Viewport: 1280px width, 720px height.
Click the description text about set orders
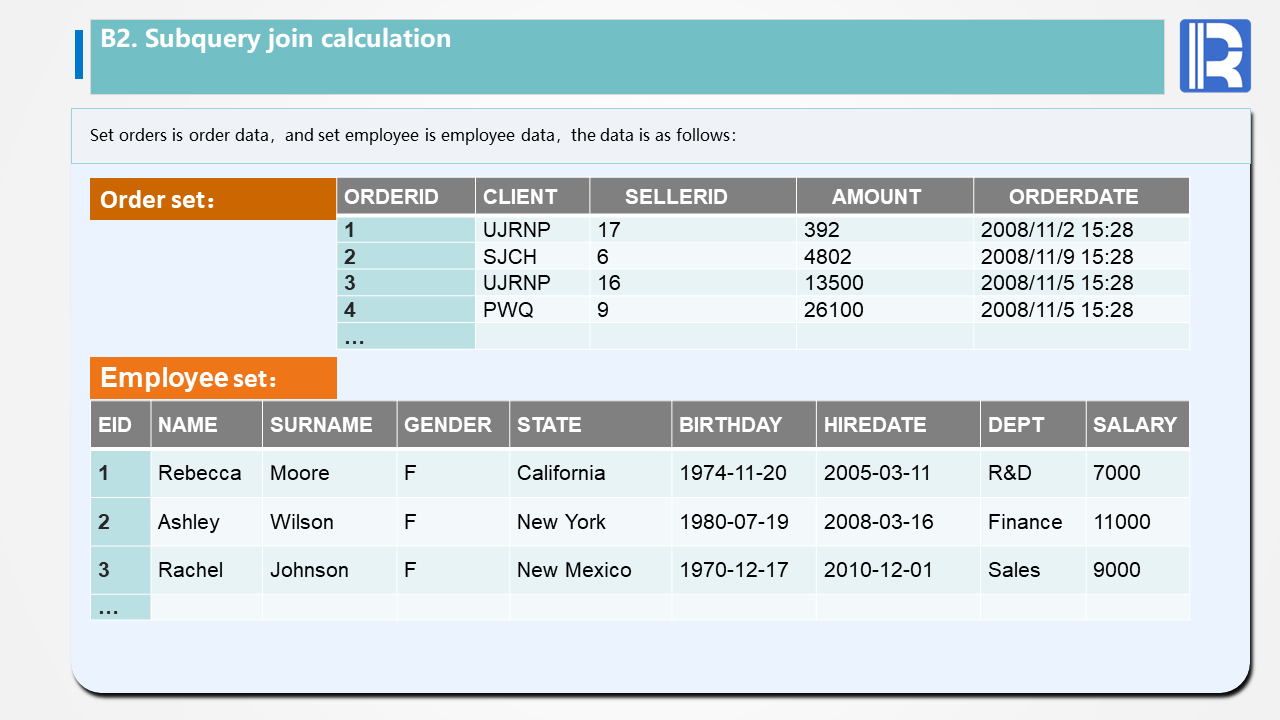click(413, 135)
